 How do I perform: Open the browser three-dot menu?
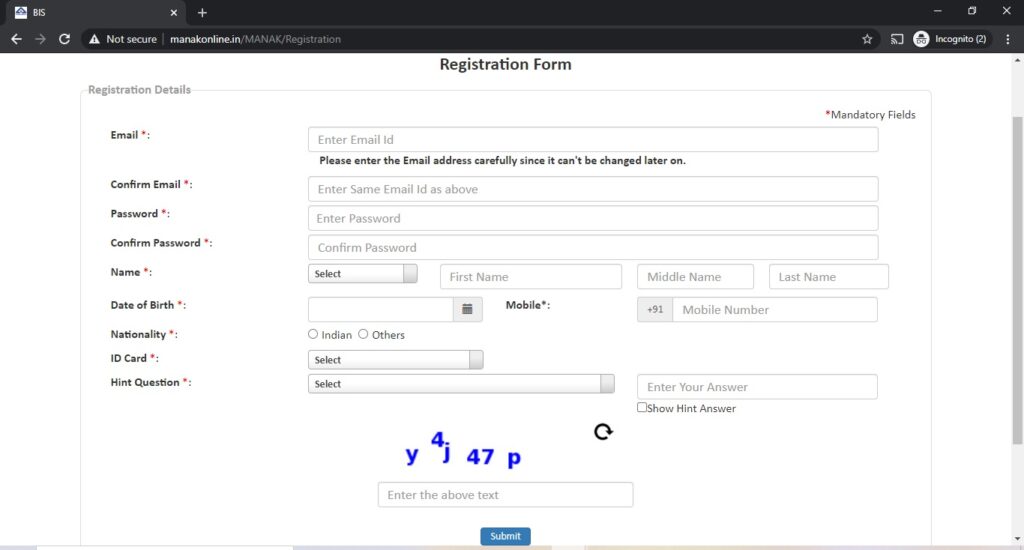click(x=1008, y=39)
